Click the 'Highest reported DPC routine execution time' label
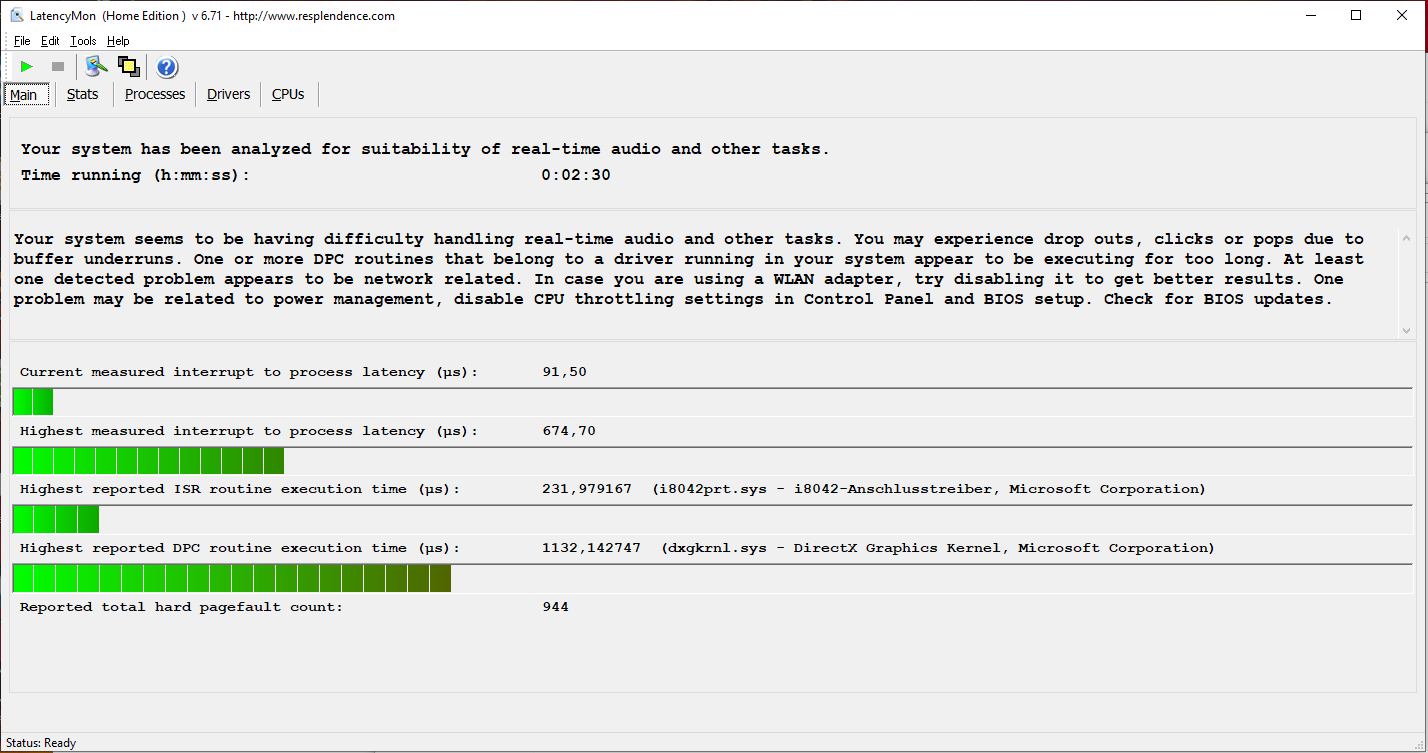 pyautogui.click(x=240, y=548)
